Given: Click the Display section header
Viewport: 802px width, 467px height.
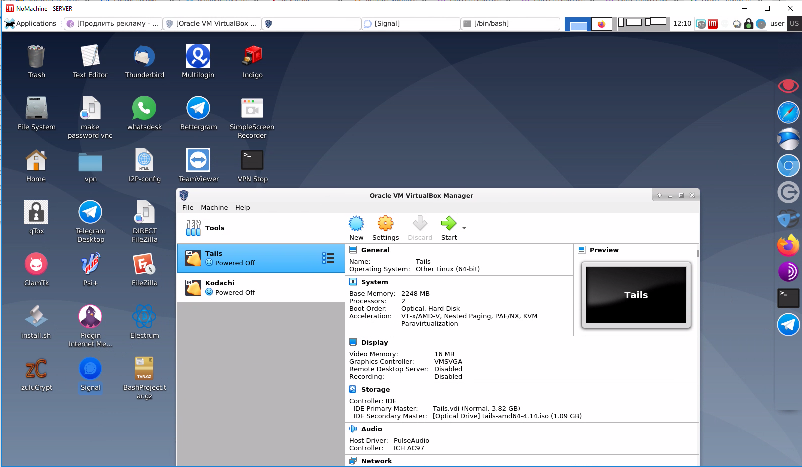Looking at the screenshot, I should (x=374, y=342).
